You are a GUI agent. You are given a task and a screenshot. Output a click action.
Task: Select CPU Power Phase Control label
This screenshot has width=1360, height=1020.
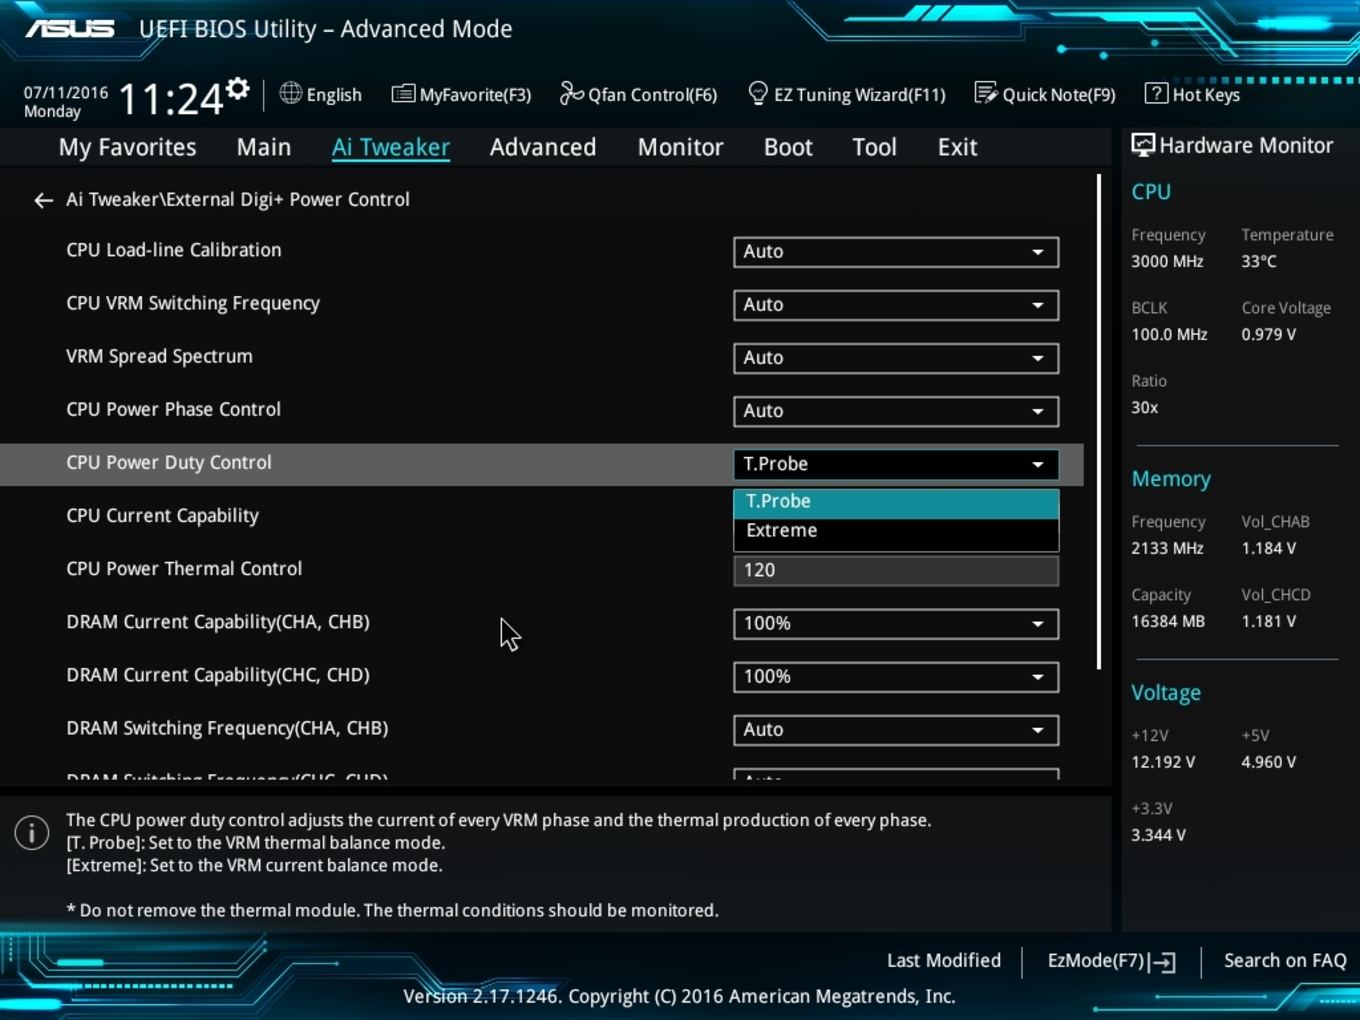tap(173, 409)
